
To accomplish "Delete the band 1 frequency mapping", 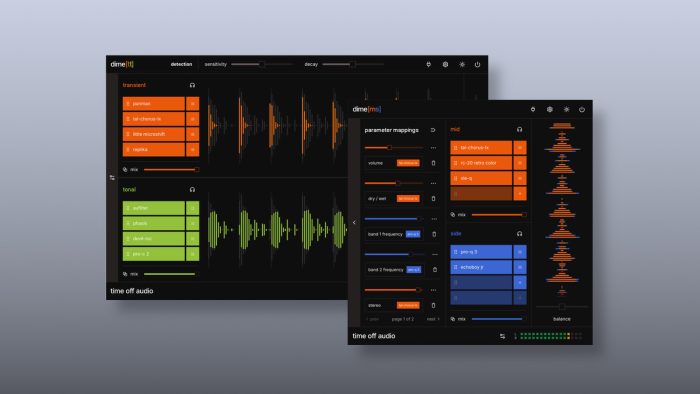I will click(433, 234).
